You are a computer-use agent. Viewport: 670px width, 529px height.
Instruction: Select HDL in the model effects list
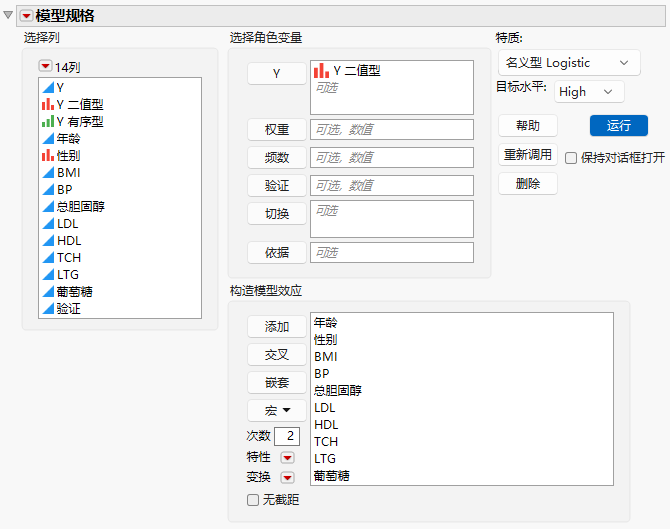pos(326,425)
